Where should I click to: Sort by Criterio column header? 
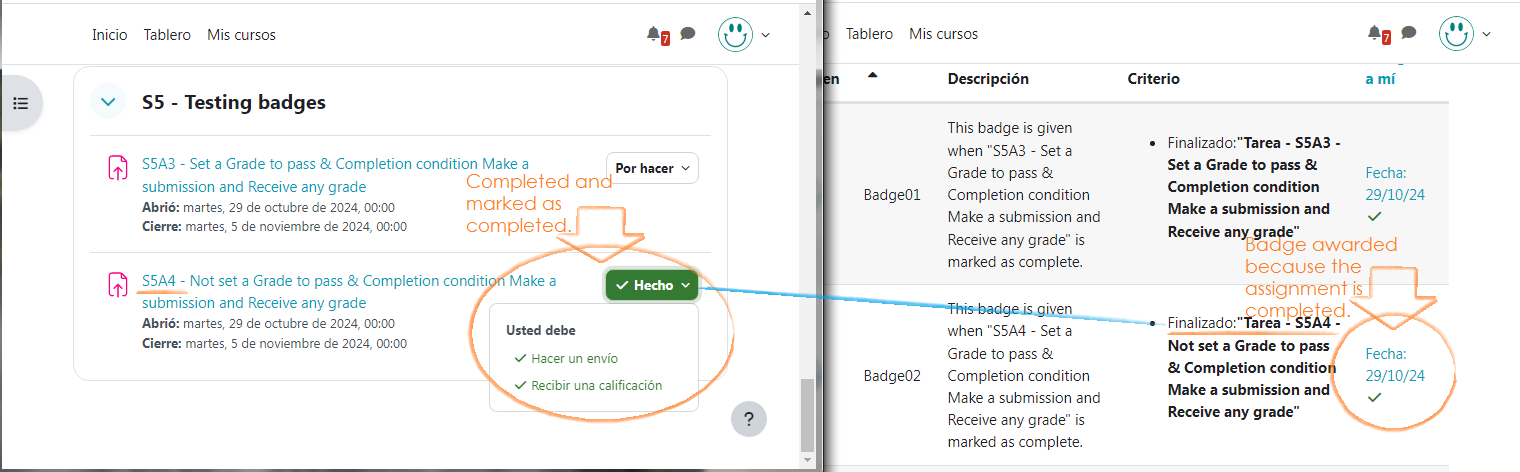pos(1154,78)
